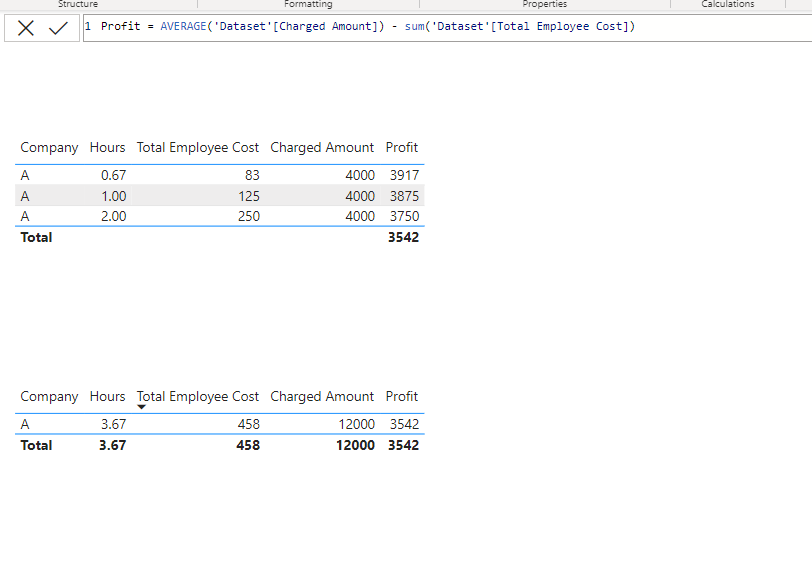Image resolution: width=812 pixels, height=567 pixels.
Task: Select the Profit cell showing 3875
Action: coord(404,196)
